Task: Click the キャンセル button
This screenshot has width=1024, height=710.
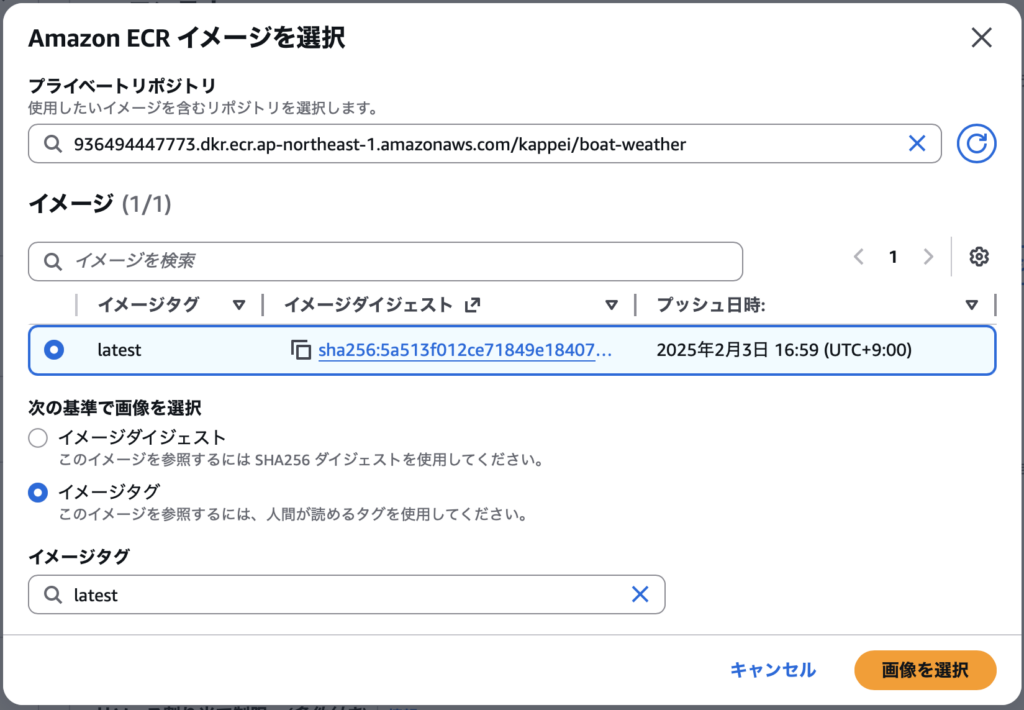Action: (x=772, y=670)
